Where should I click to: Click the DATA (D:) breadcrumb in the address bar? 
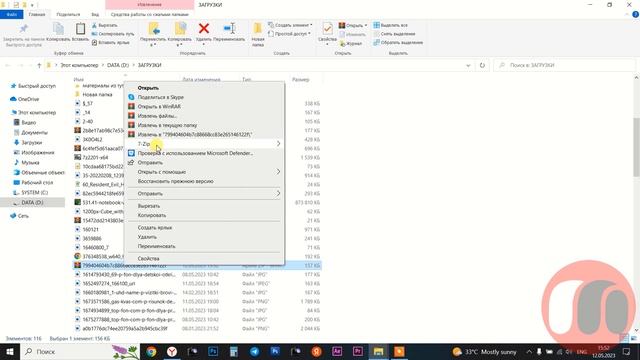point(118,65)
